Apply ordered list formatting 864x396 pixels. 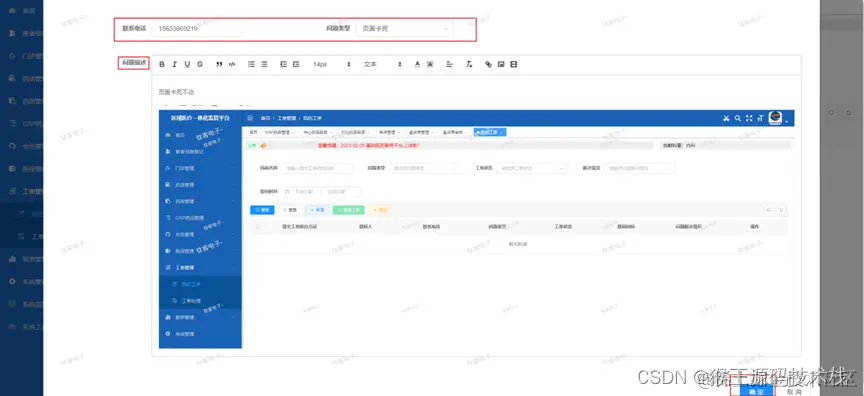pos(251,64)
